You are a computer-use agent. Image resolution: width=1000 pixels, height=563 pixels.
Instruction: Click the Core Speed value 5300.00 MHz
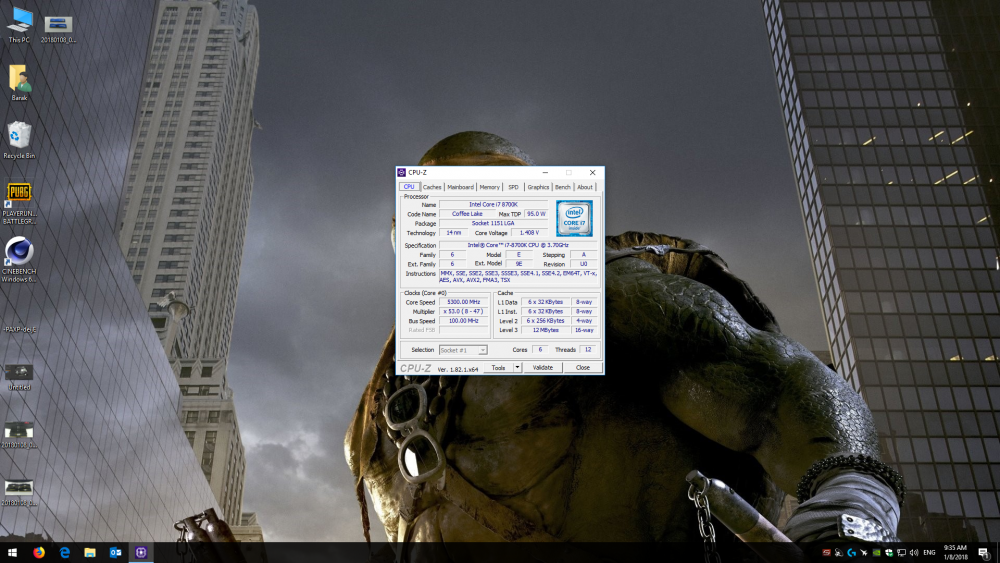tap(463, 302)
